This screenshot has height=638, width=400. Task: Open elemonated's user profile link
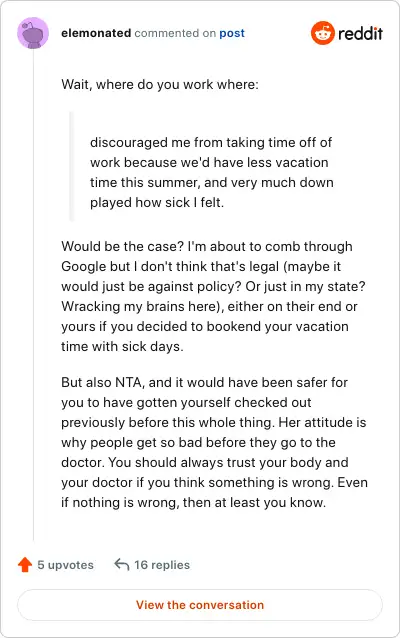point(96,33)
